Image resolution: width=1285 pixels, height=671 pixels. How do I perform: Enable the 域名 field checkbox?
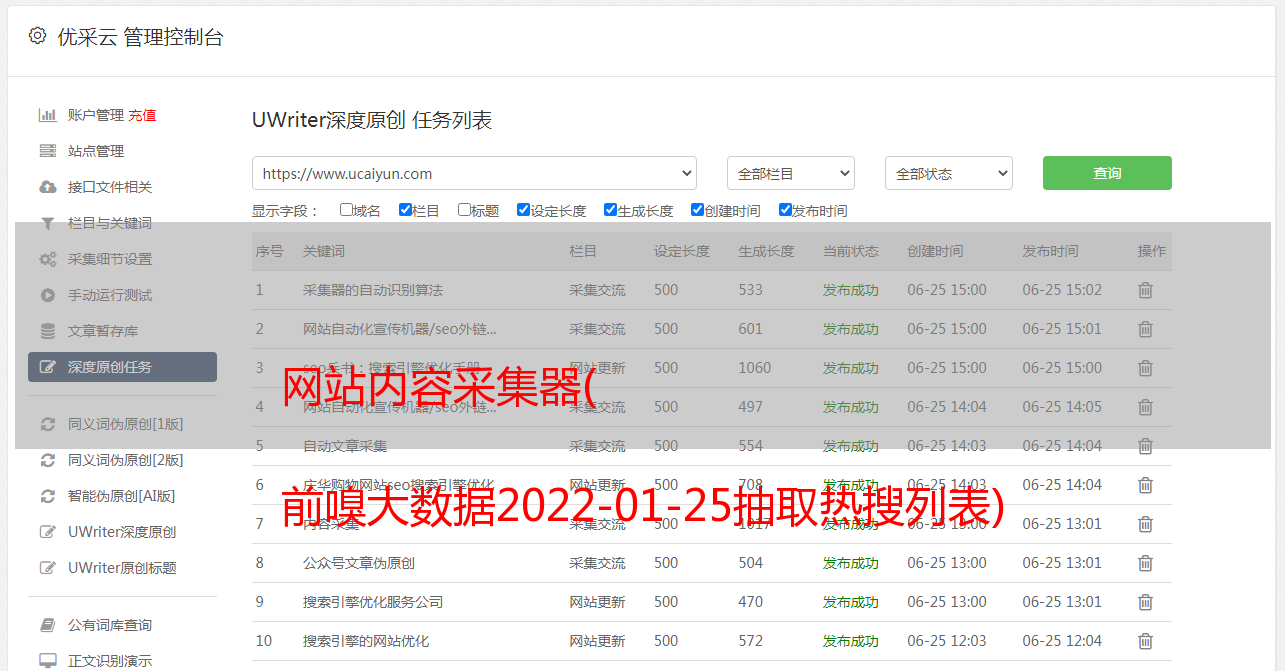[x=346, y=210]
